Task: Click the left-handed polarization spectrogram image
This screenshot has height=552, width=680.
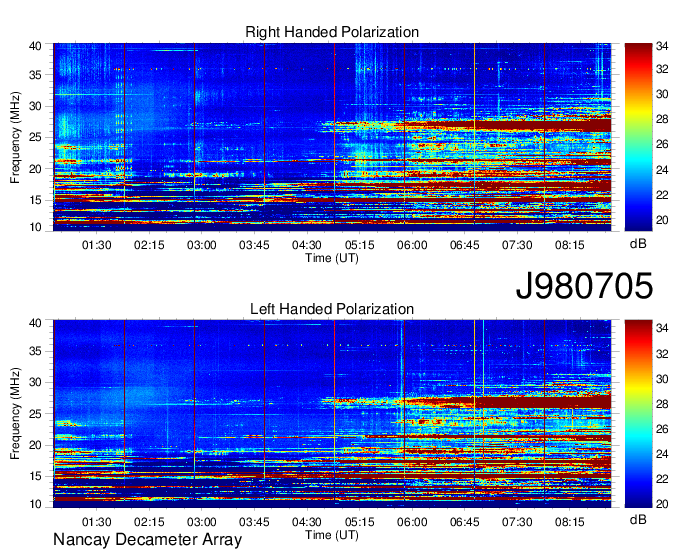Action: (x=332, y=414)
